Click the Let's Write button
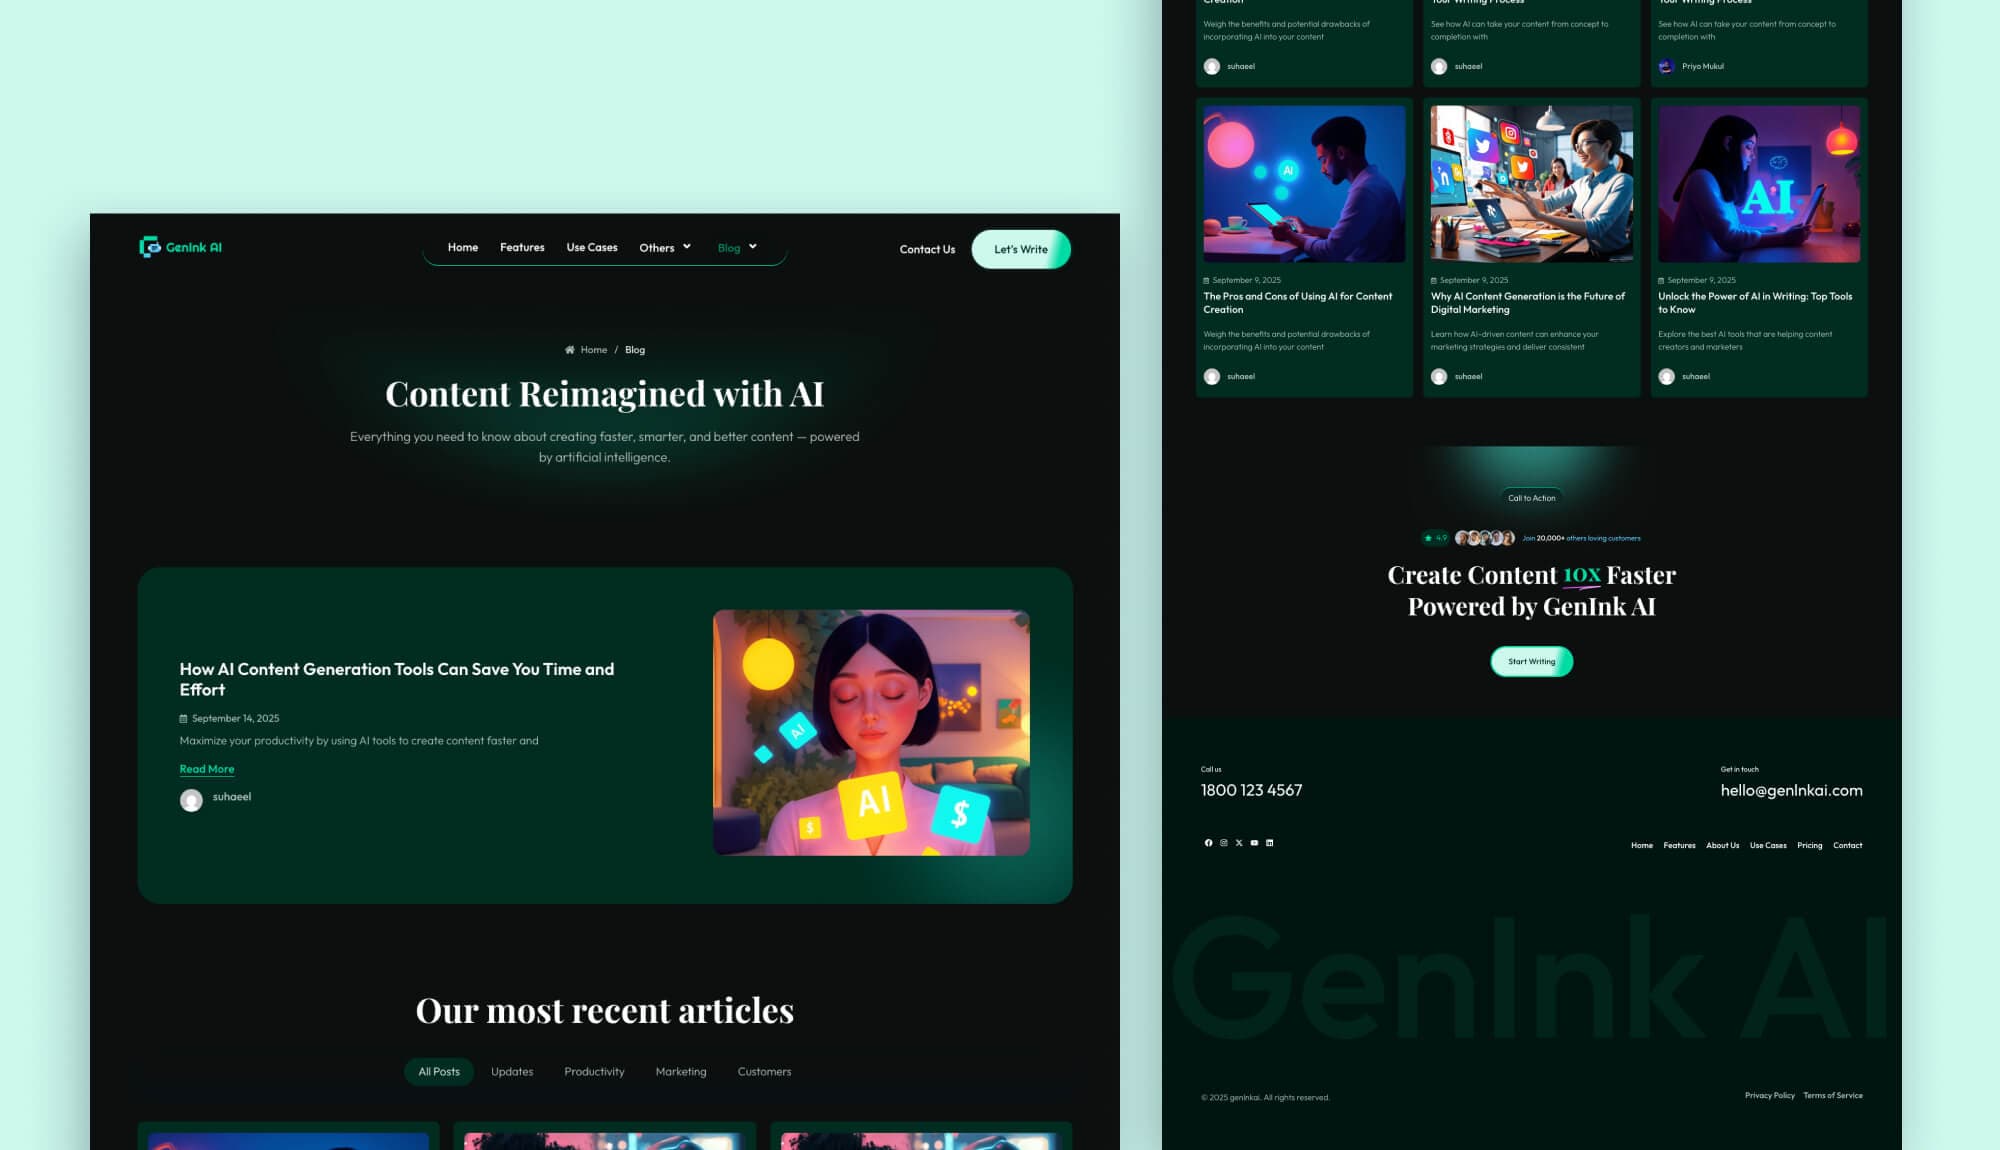The height and width of the screenshot is (1150, 2000). coord(1021,249)
